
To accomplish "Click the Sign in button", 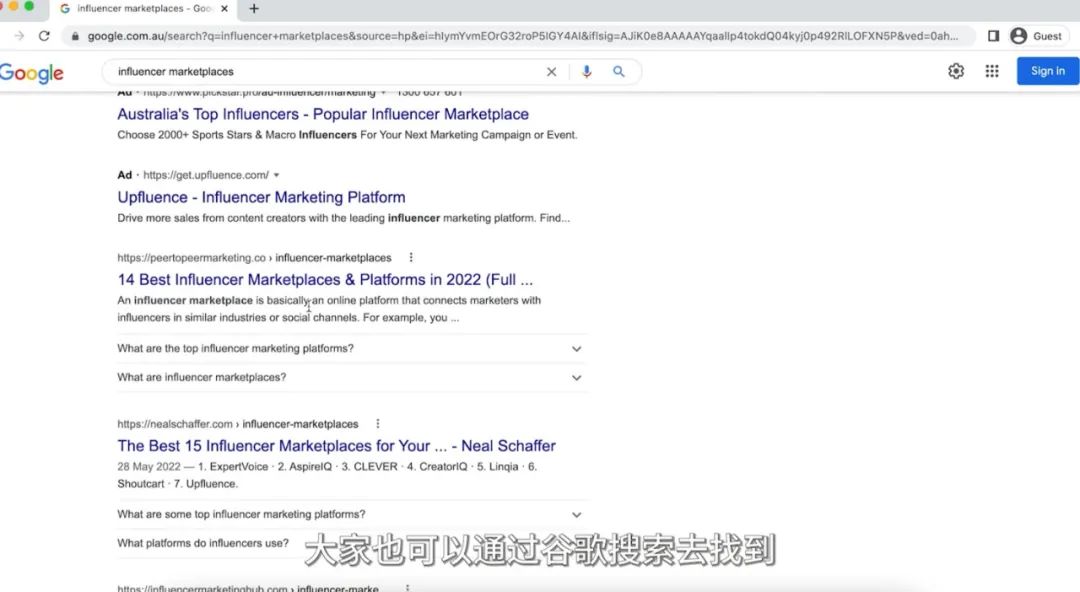I will pos(1048,71).
